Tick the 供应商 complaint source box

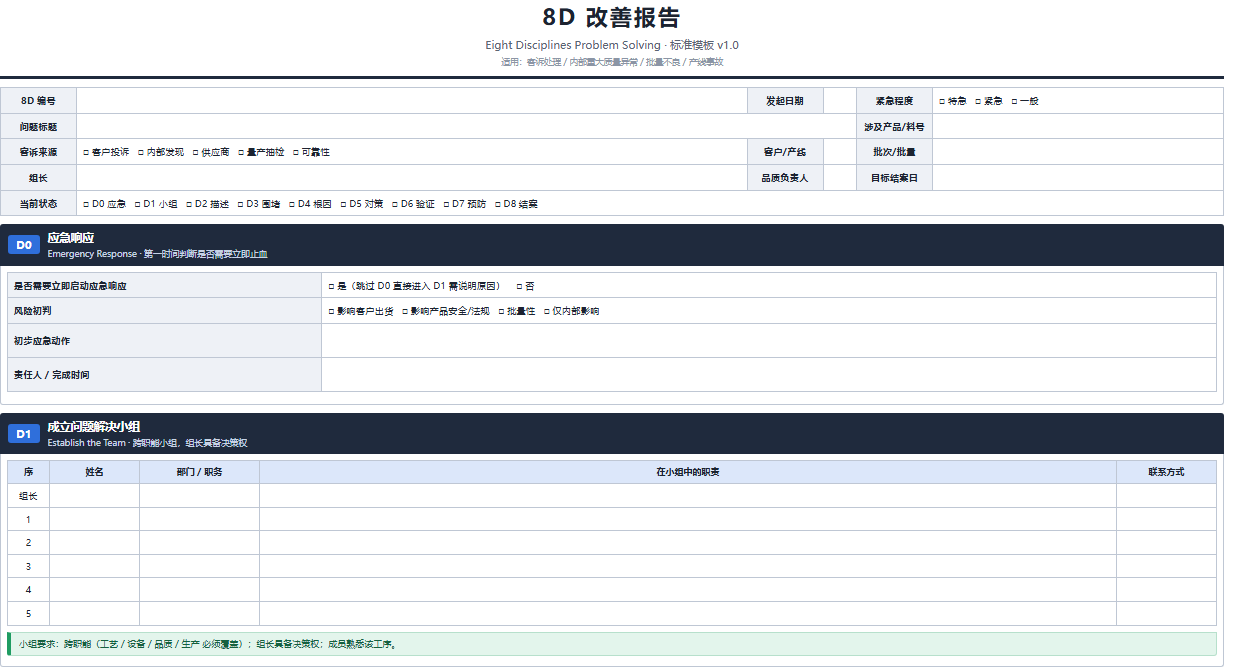(x=196, y=152)
